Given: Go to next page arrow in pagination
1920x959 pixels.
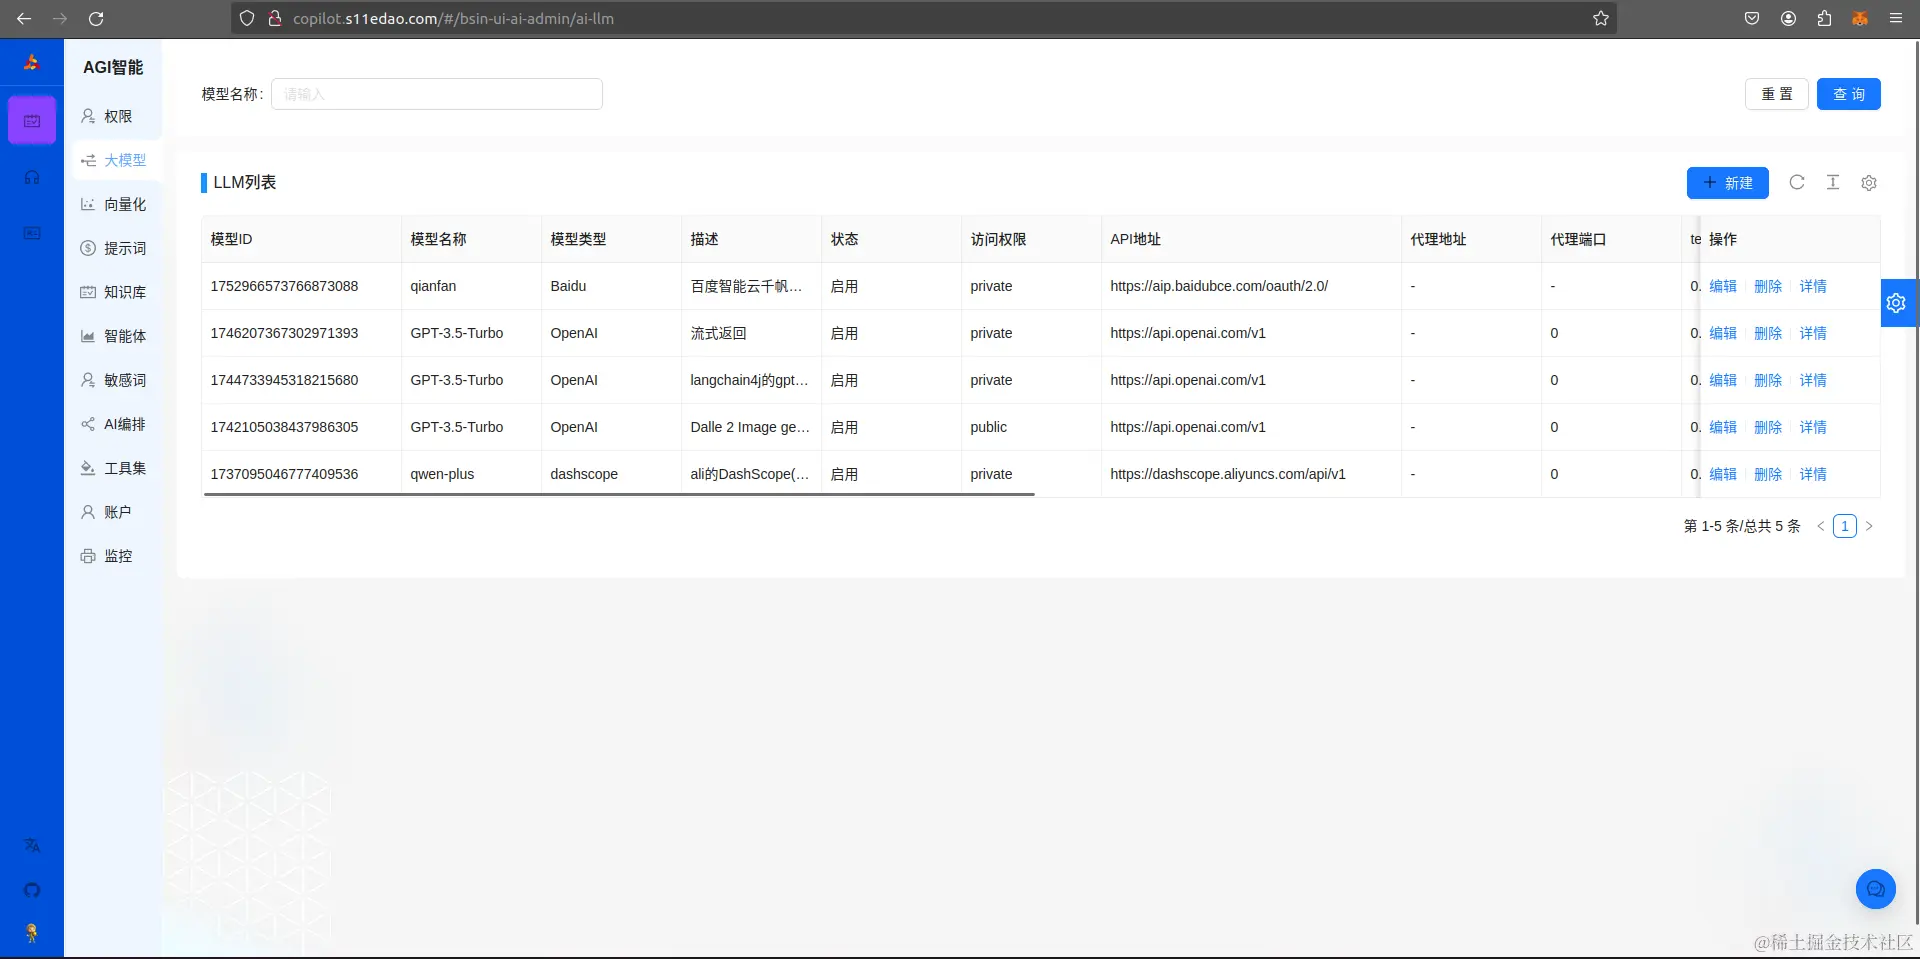Looking at the screenshot, I should pos(1869,526).
